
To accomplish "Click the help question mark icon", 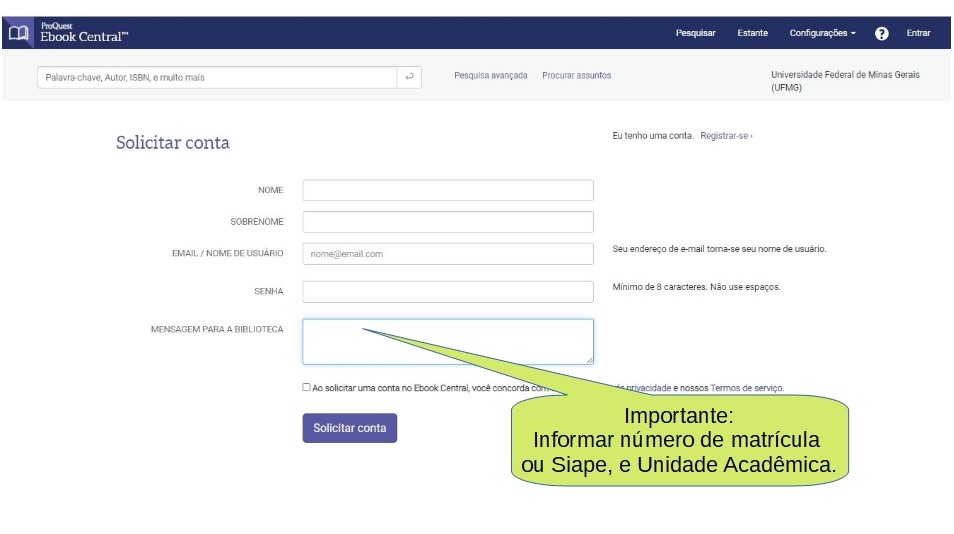I will 881,33.
